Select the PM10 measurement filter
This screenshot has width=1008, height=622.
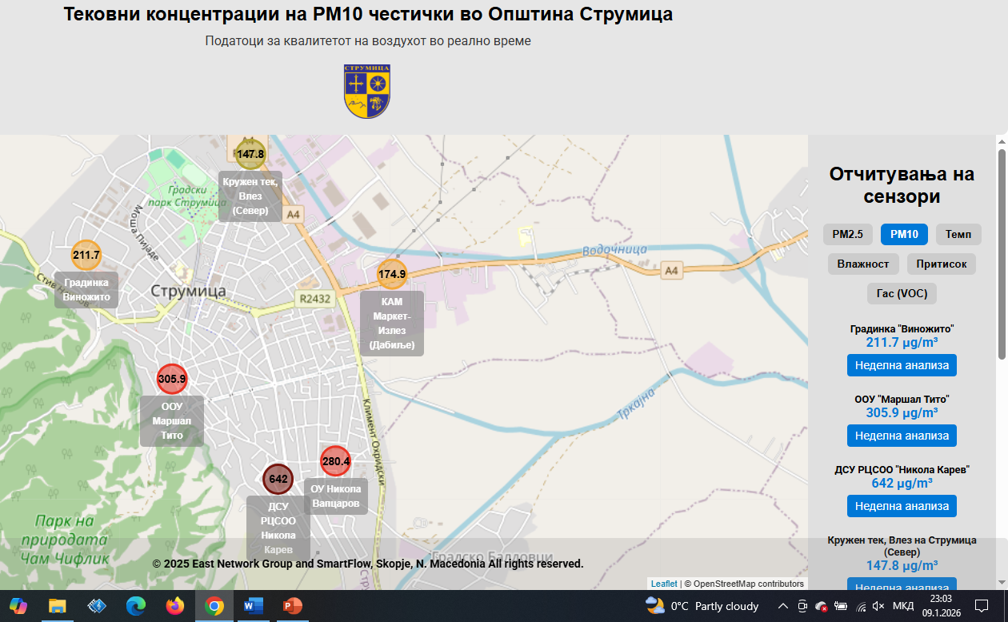[904, 234]
